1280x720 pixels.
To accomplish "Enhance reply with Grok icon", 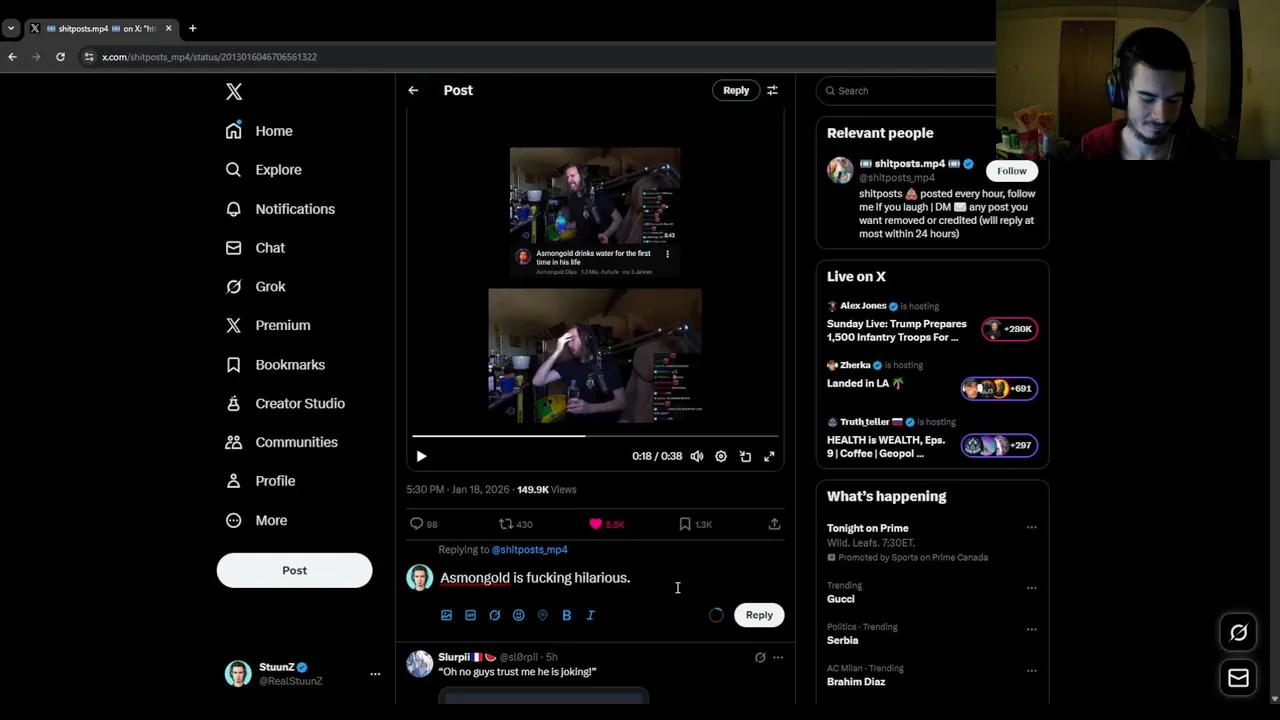I will tap(494, 615).
